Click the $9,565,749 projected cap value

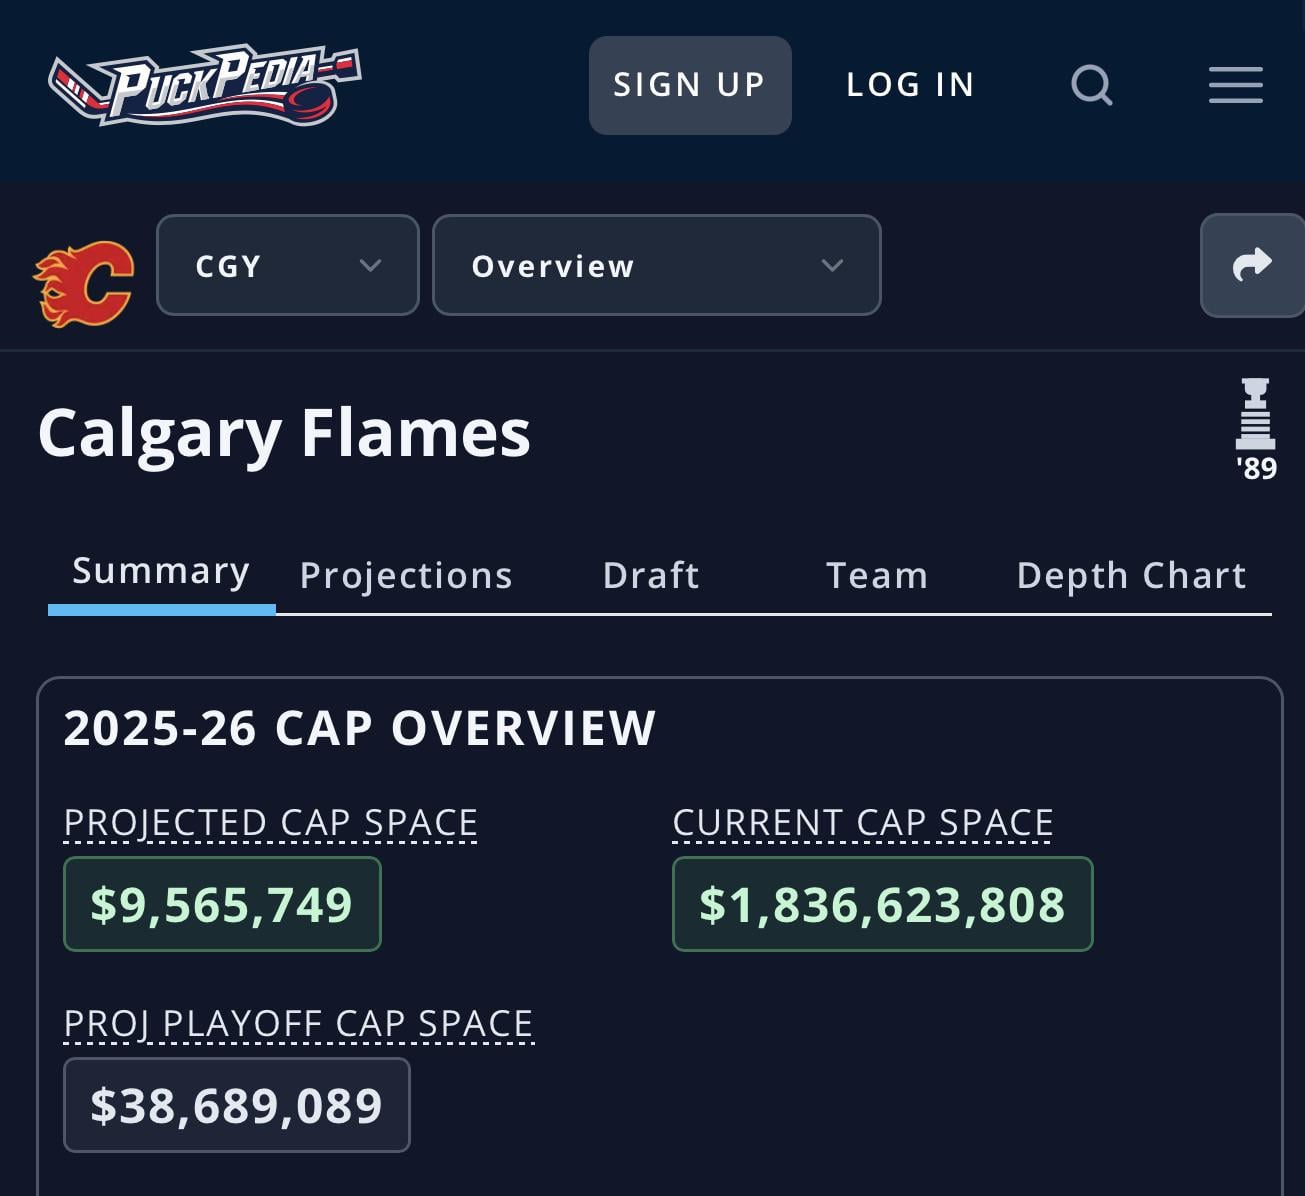[222, 904]
